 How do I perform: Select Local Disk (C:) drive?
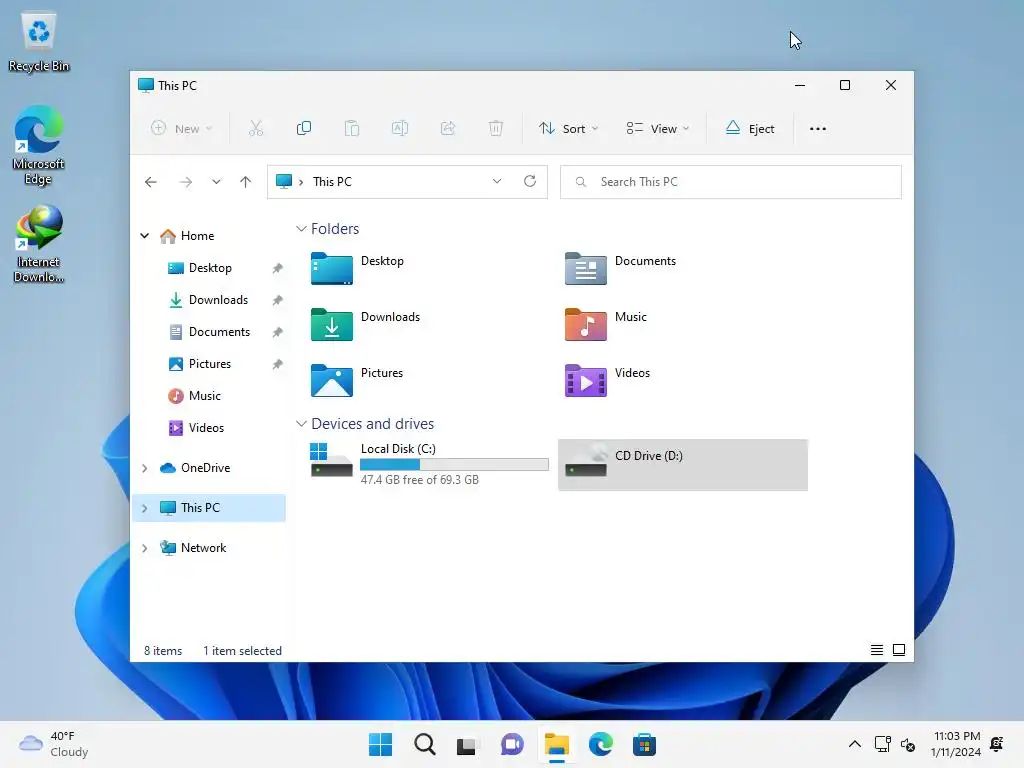pos(430,464)
